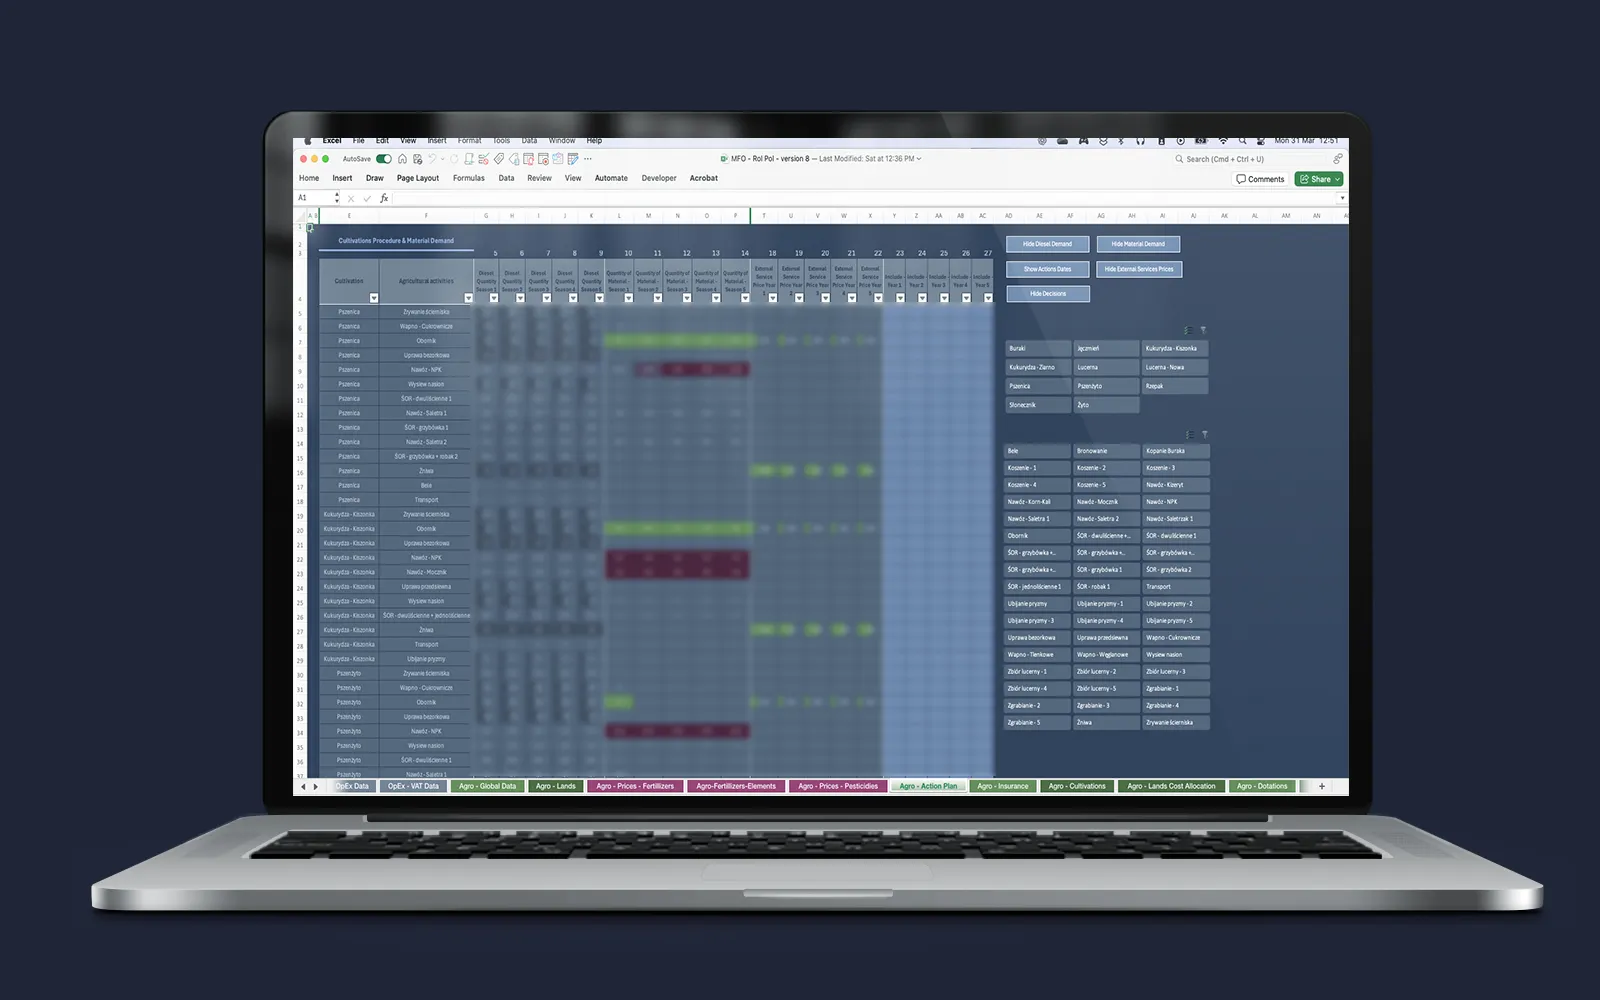Click the Hide Decisions button
Screen dimensions: 1600x1000
coord(1048,294)
